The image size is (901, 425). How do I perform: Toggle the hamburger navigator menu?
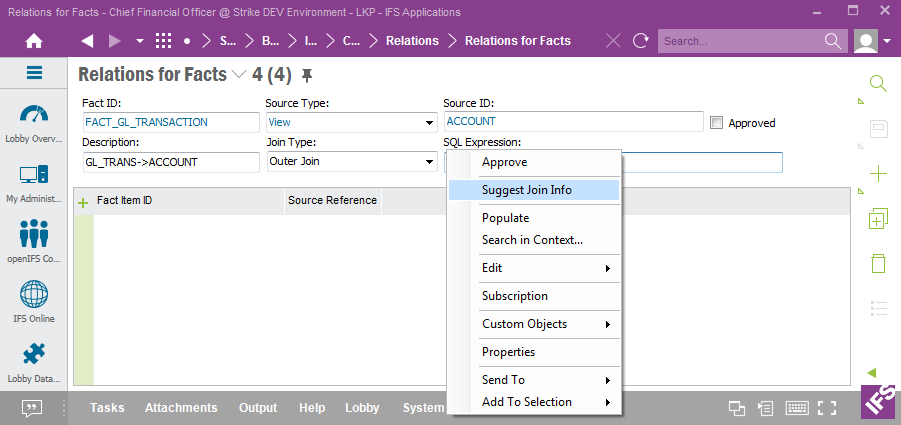tap(34, 73)
